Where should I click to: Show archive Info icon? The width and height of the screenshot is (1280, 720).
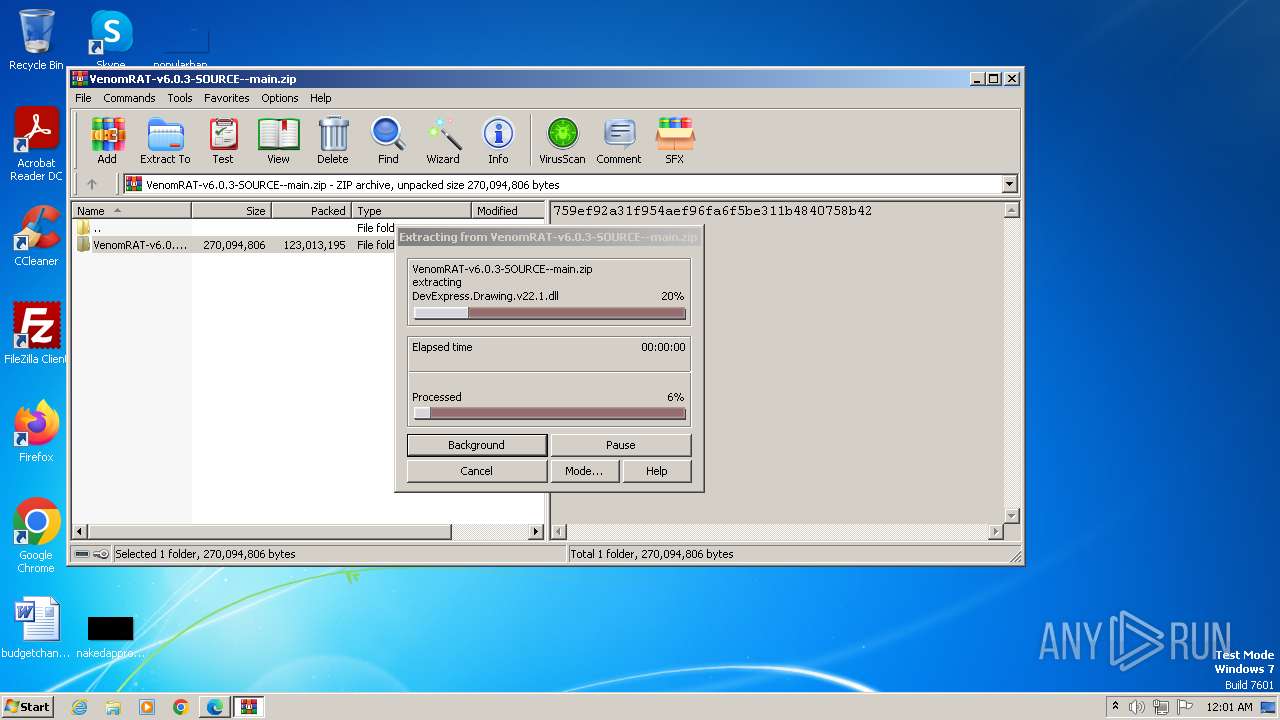[498, 140]
